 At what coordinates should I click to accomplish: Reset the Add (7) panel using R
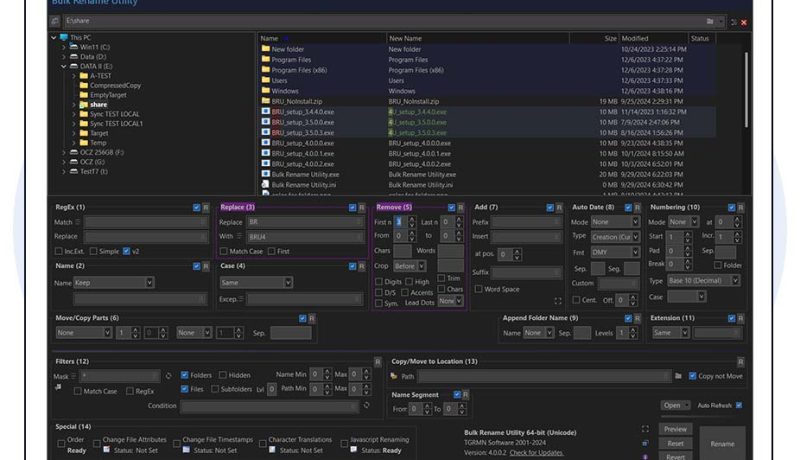click(559, 208)
